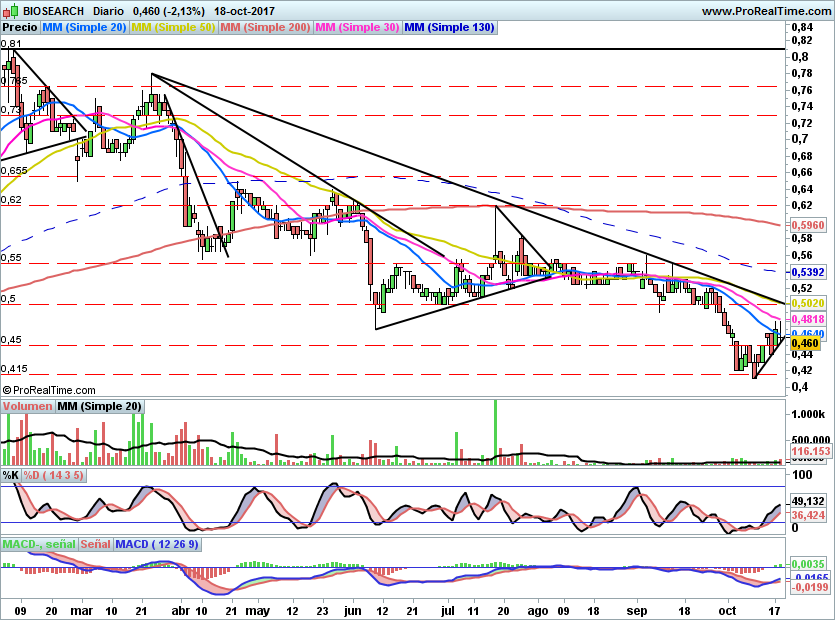Click the ProRealTime.com copyright watermark
Viewport: 835px width, 620px height.
tap(48, 390)
